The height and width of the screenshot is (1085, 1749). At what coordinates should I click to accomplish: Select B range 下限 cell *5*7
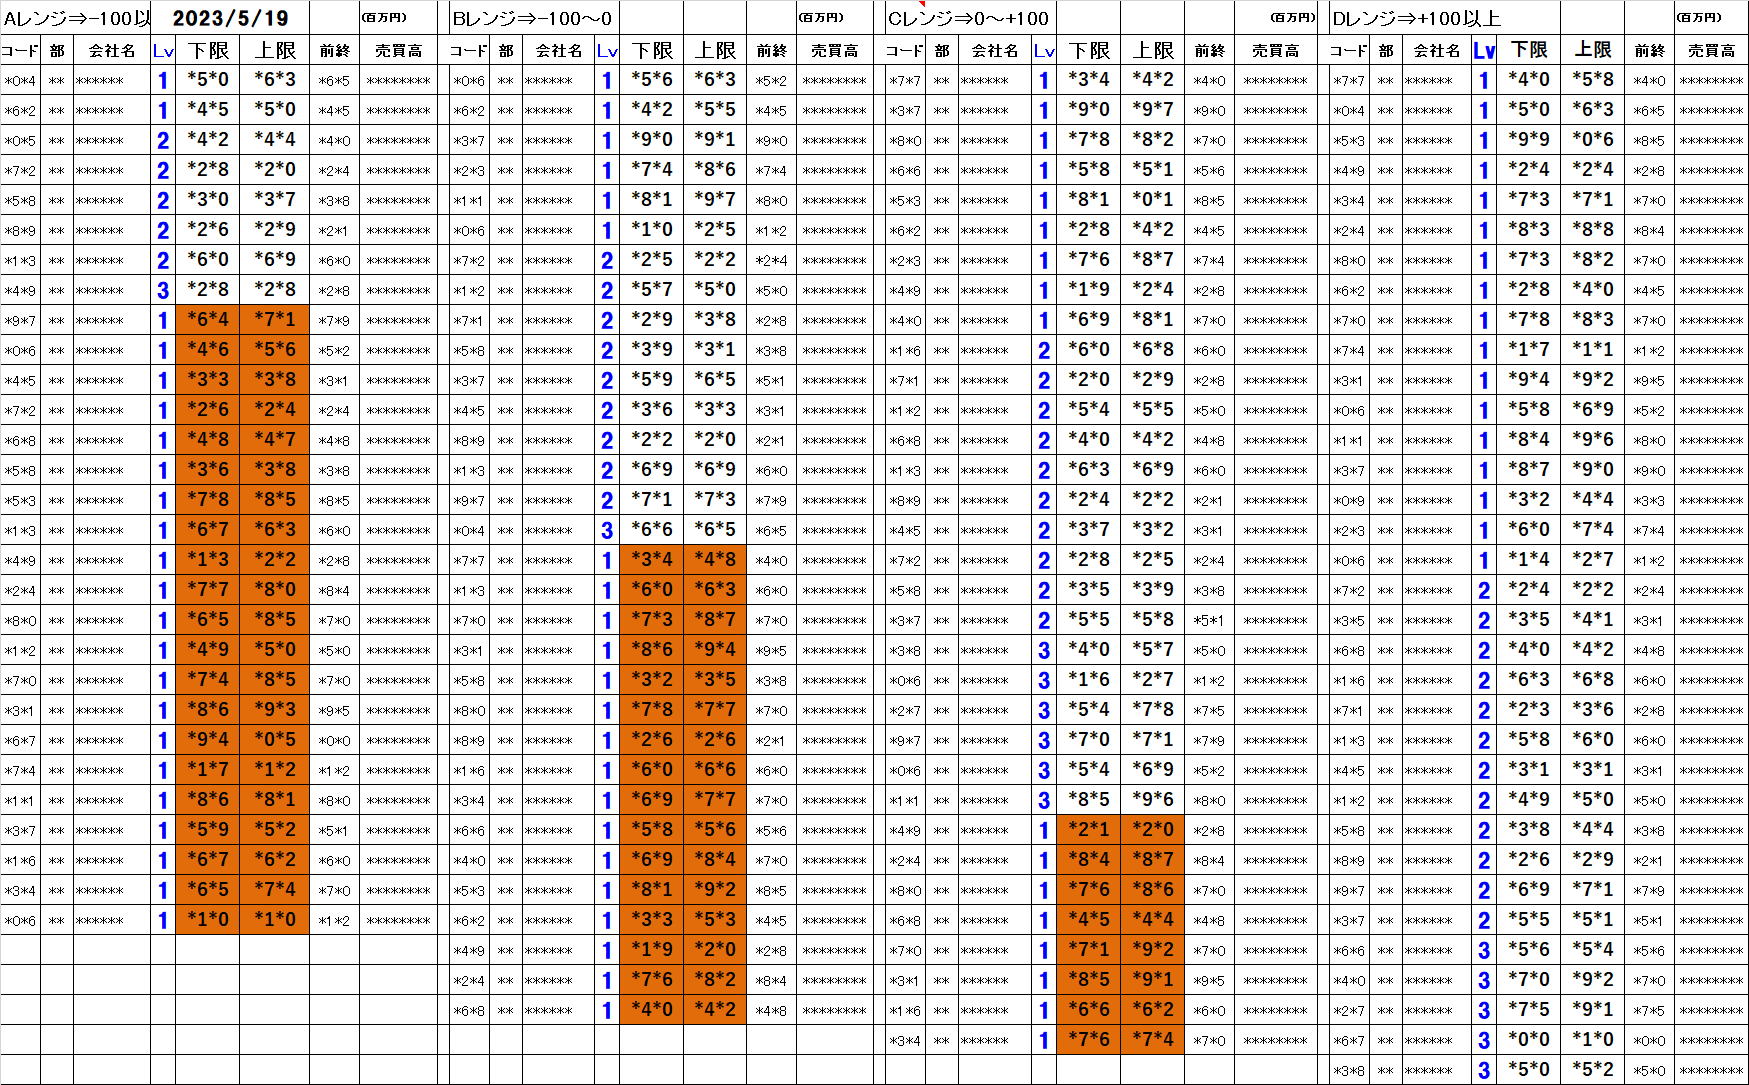[x=652, y=290]
